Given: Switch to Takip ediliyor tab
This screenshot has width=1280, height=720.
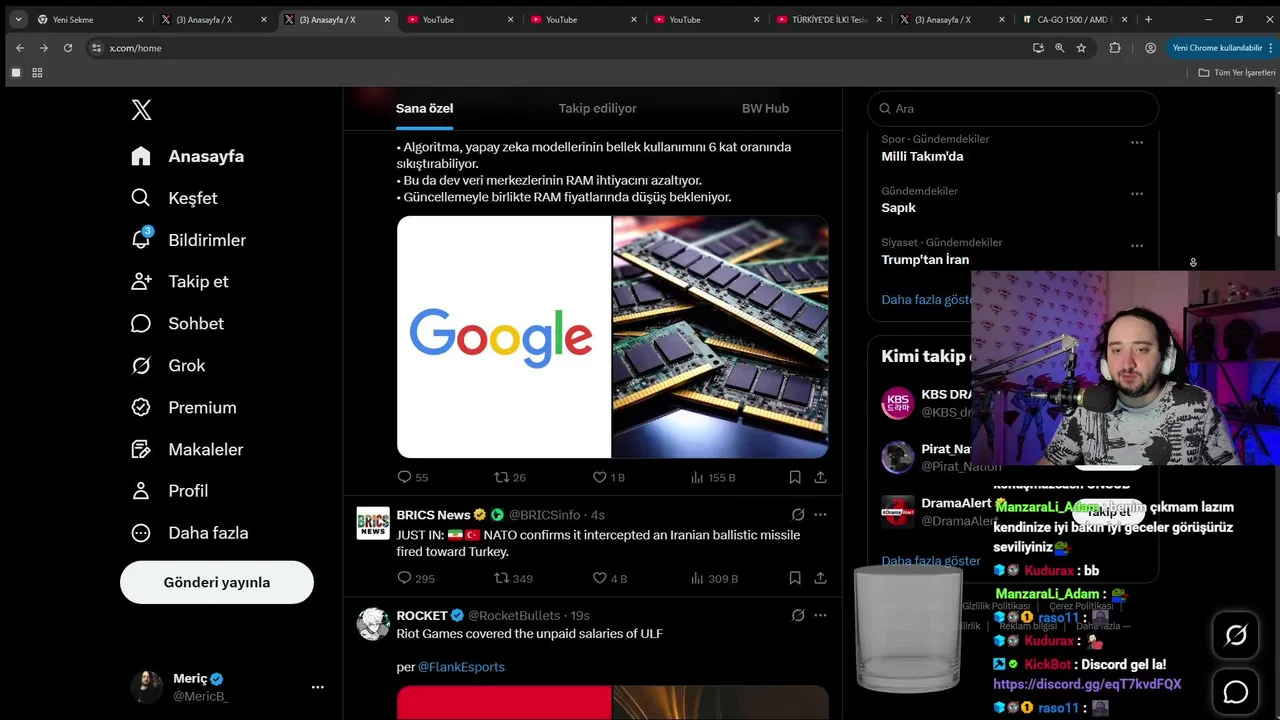Looking at the screenshot, I should pyautogui.click(x=597, y=108).
